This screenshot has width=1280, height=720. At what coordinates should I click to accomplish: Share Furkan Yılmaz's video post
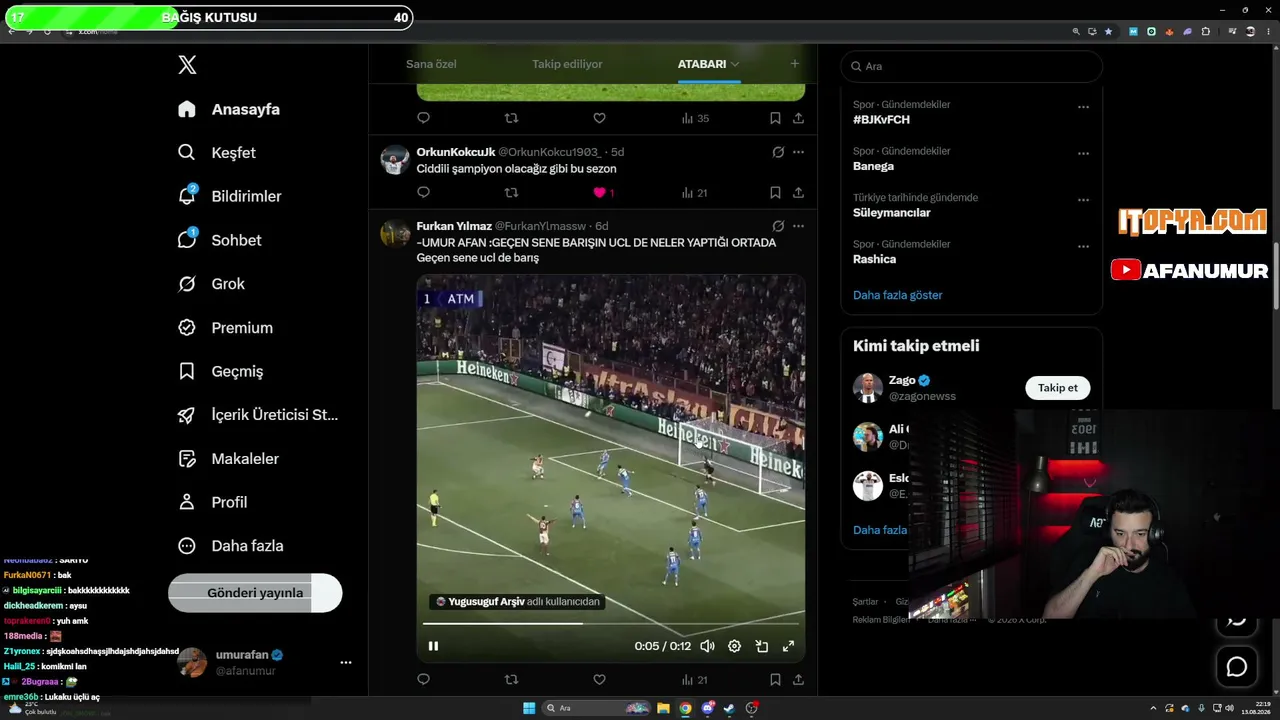[x=798, y=680]
